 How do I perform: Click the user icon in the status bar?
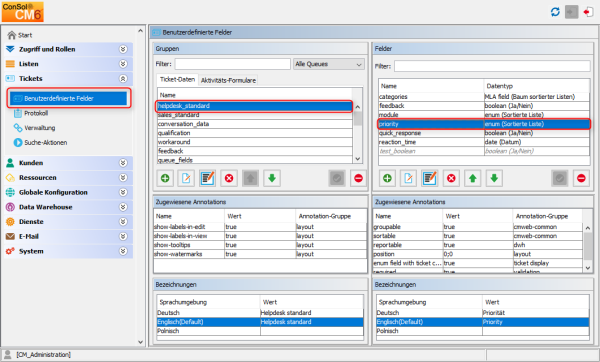7,354
